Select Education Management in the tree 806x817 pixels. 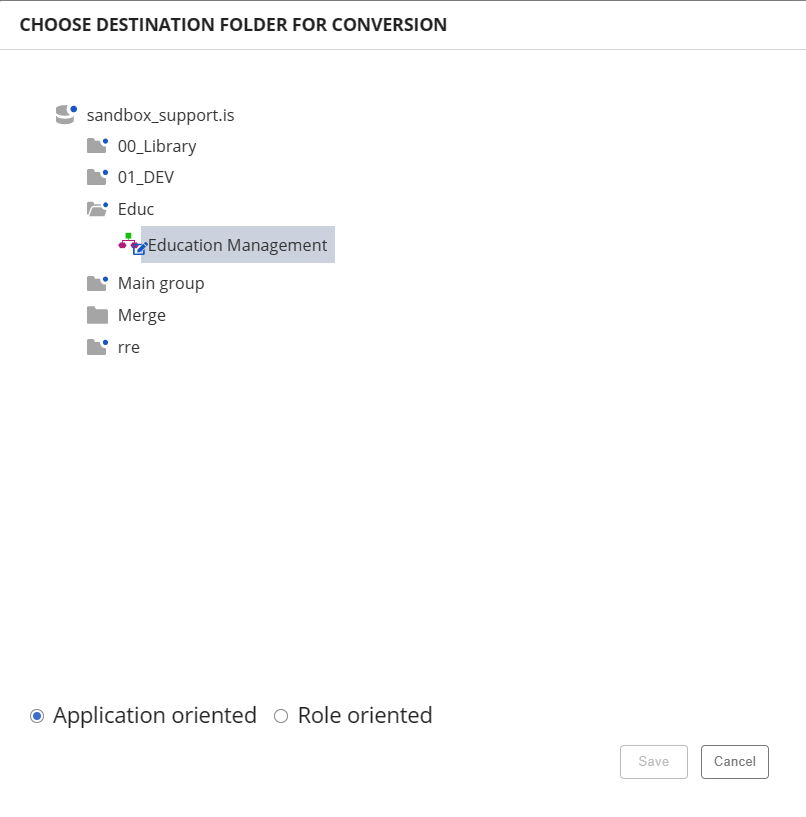coord(237,245)
